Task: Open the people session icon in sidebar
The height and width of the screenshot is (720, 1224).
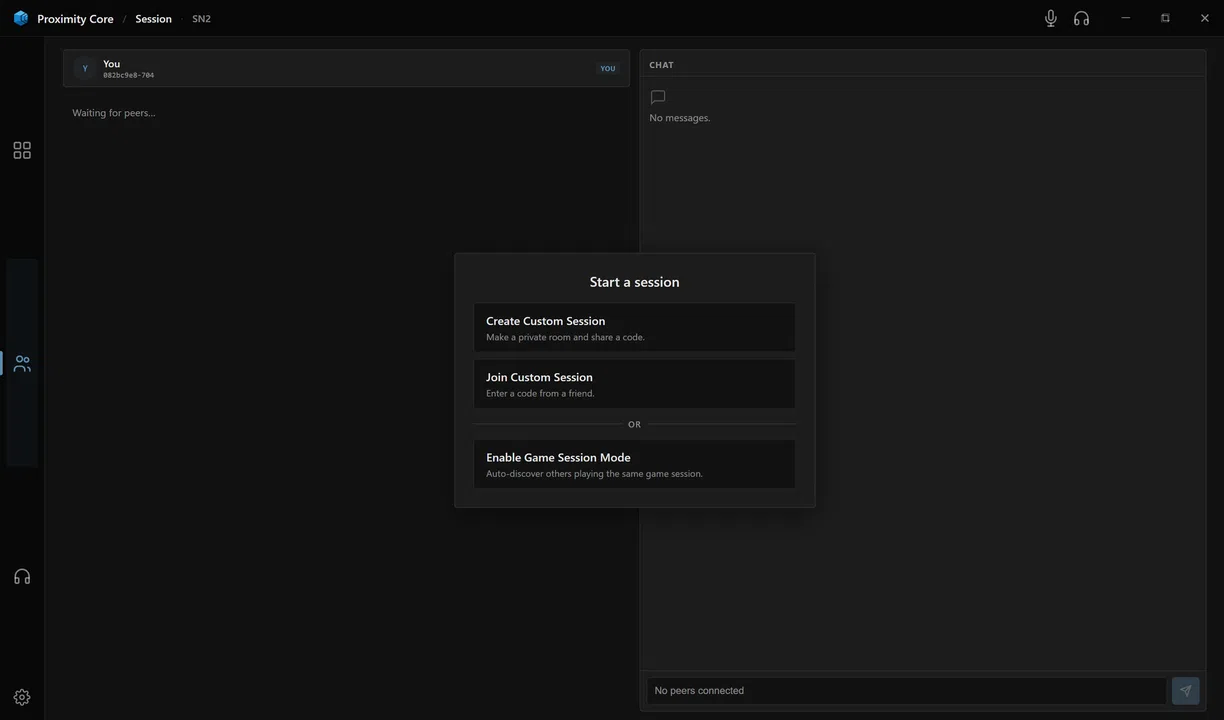Action: [x=22, y=363]
